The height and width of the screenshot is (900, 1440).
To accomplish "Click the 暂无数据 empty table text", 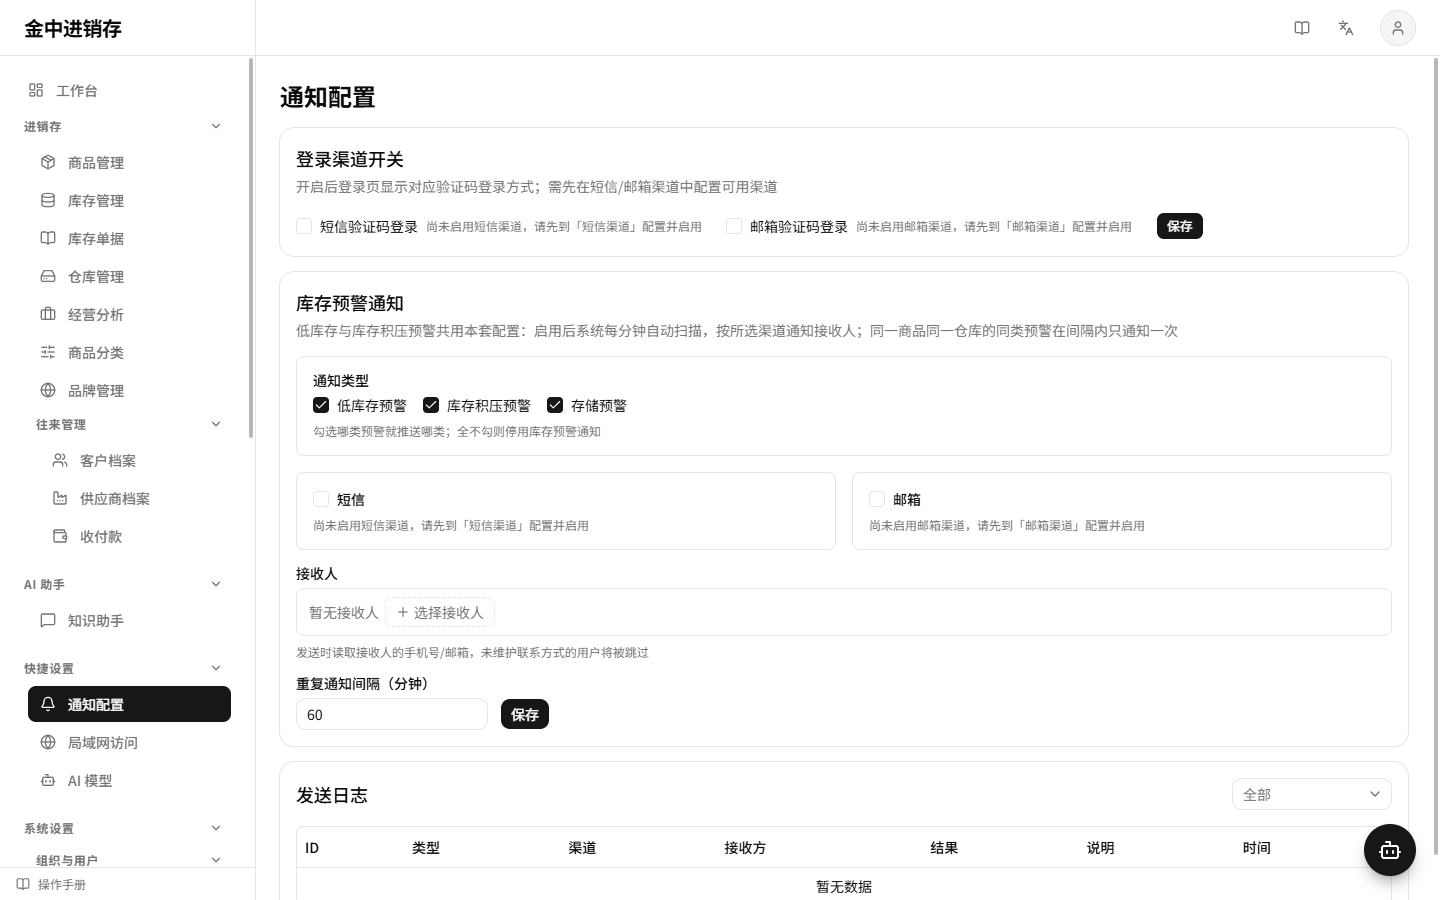I will [844, 886].
